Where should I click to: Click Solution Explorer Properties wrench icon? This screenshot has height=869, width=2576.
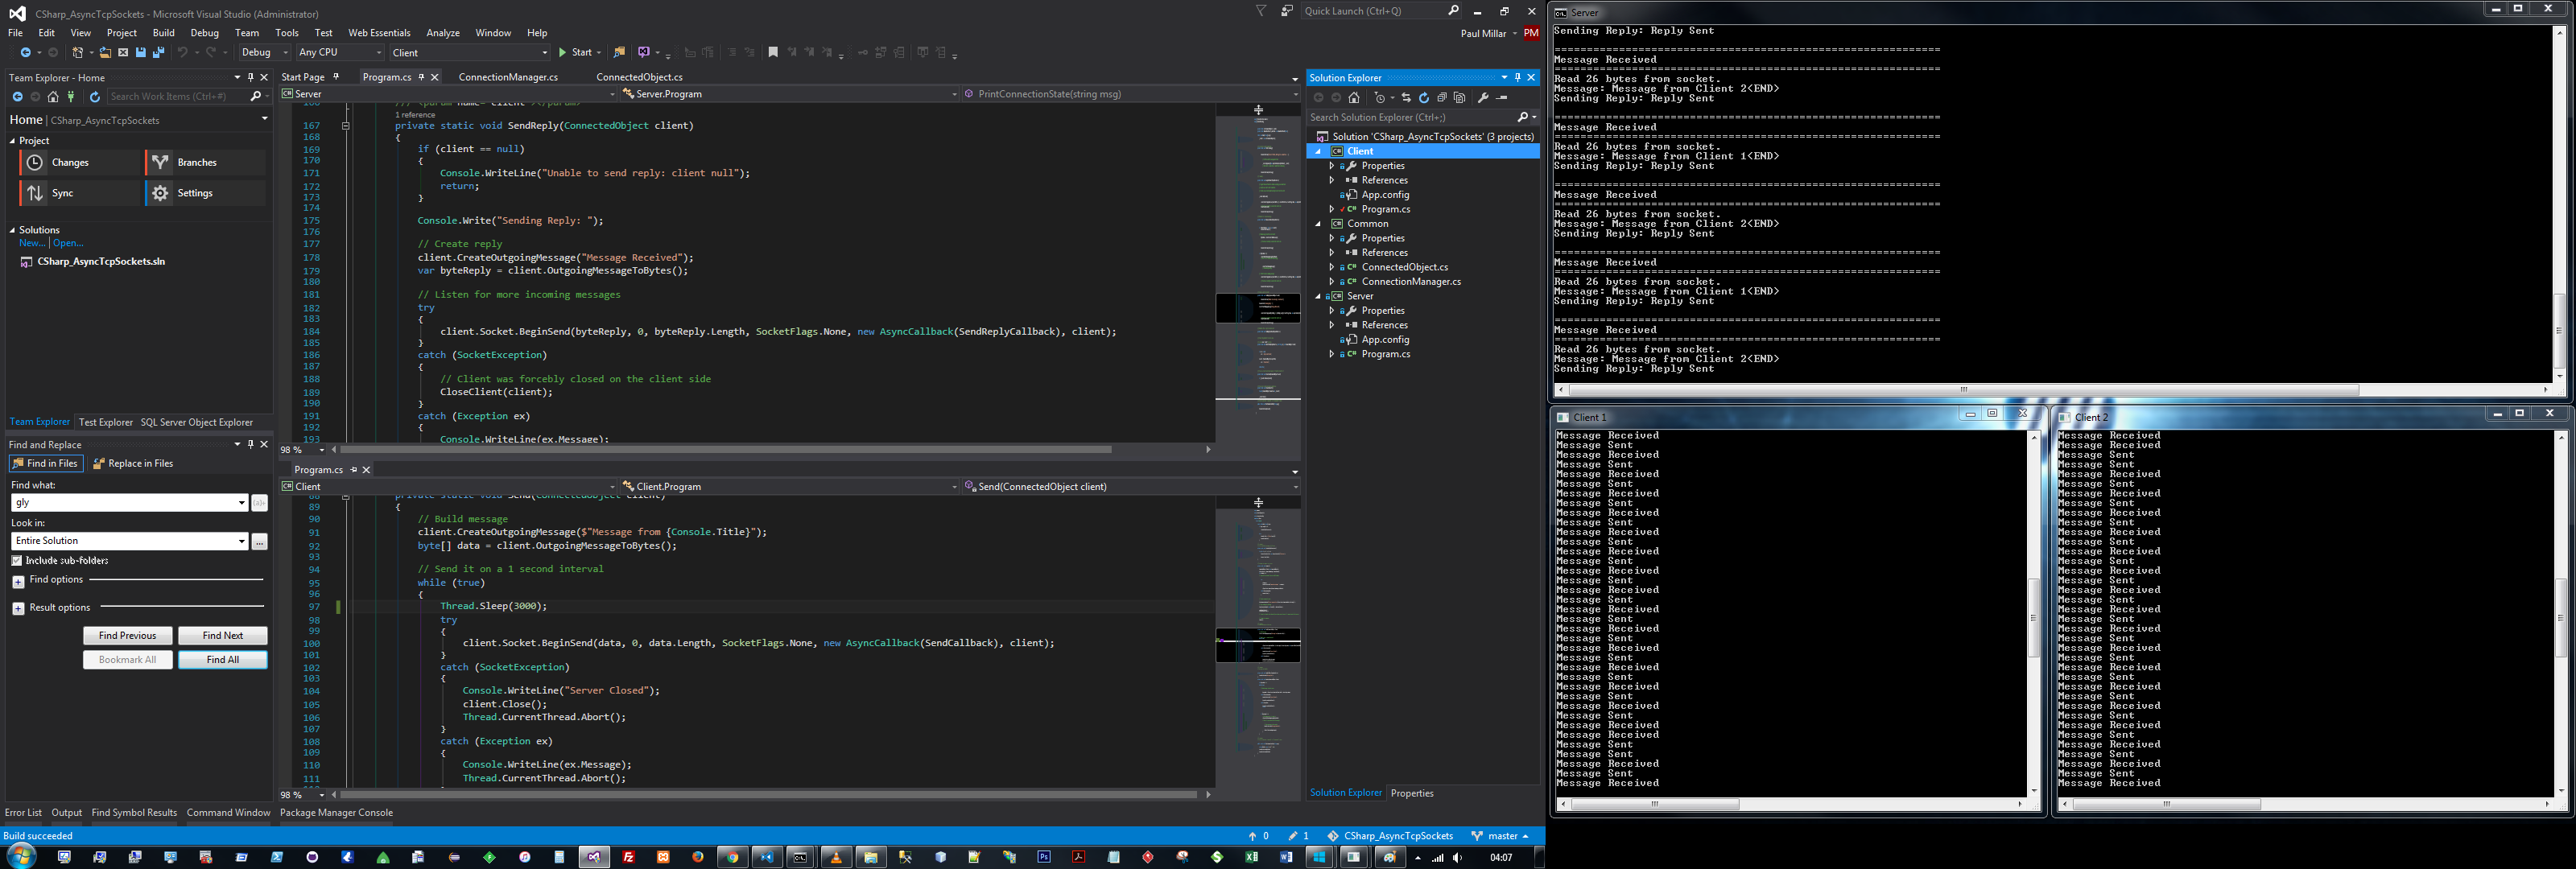pyautogui.click(x=1483, y=98)
